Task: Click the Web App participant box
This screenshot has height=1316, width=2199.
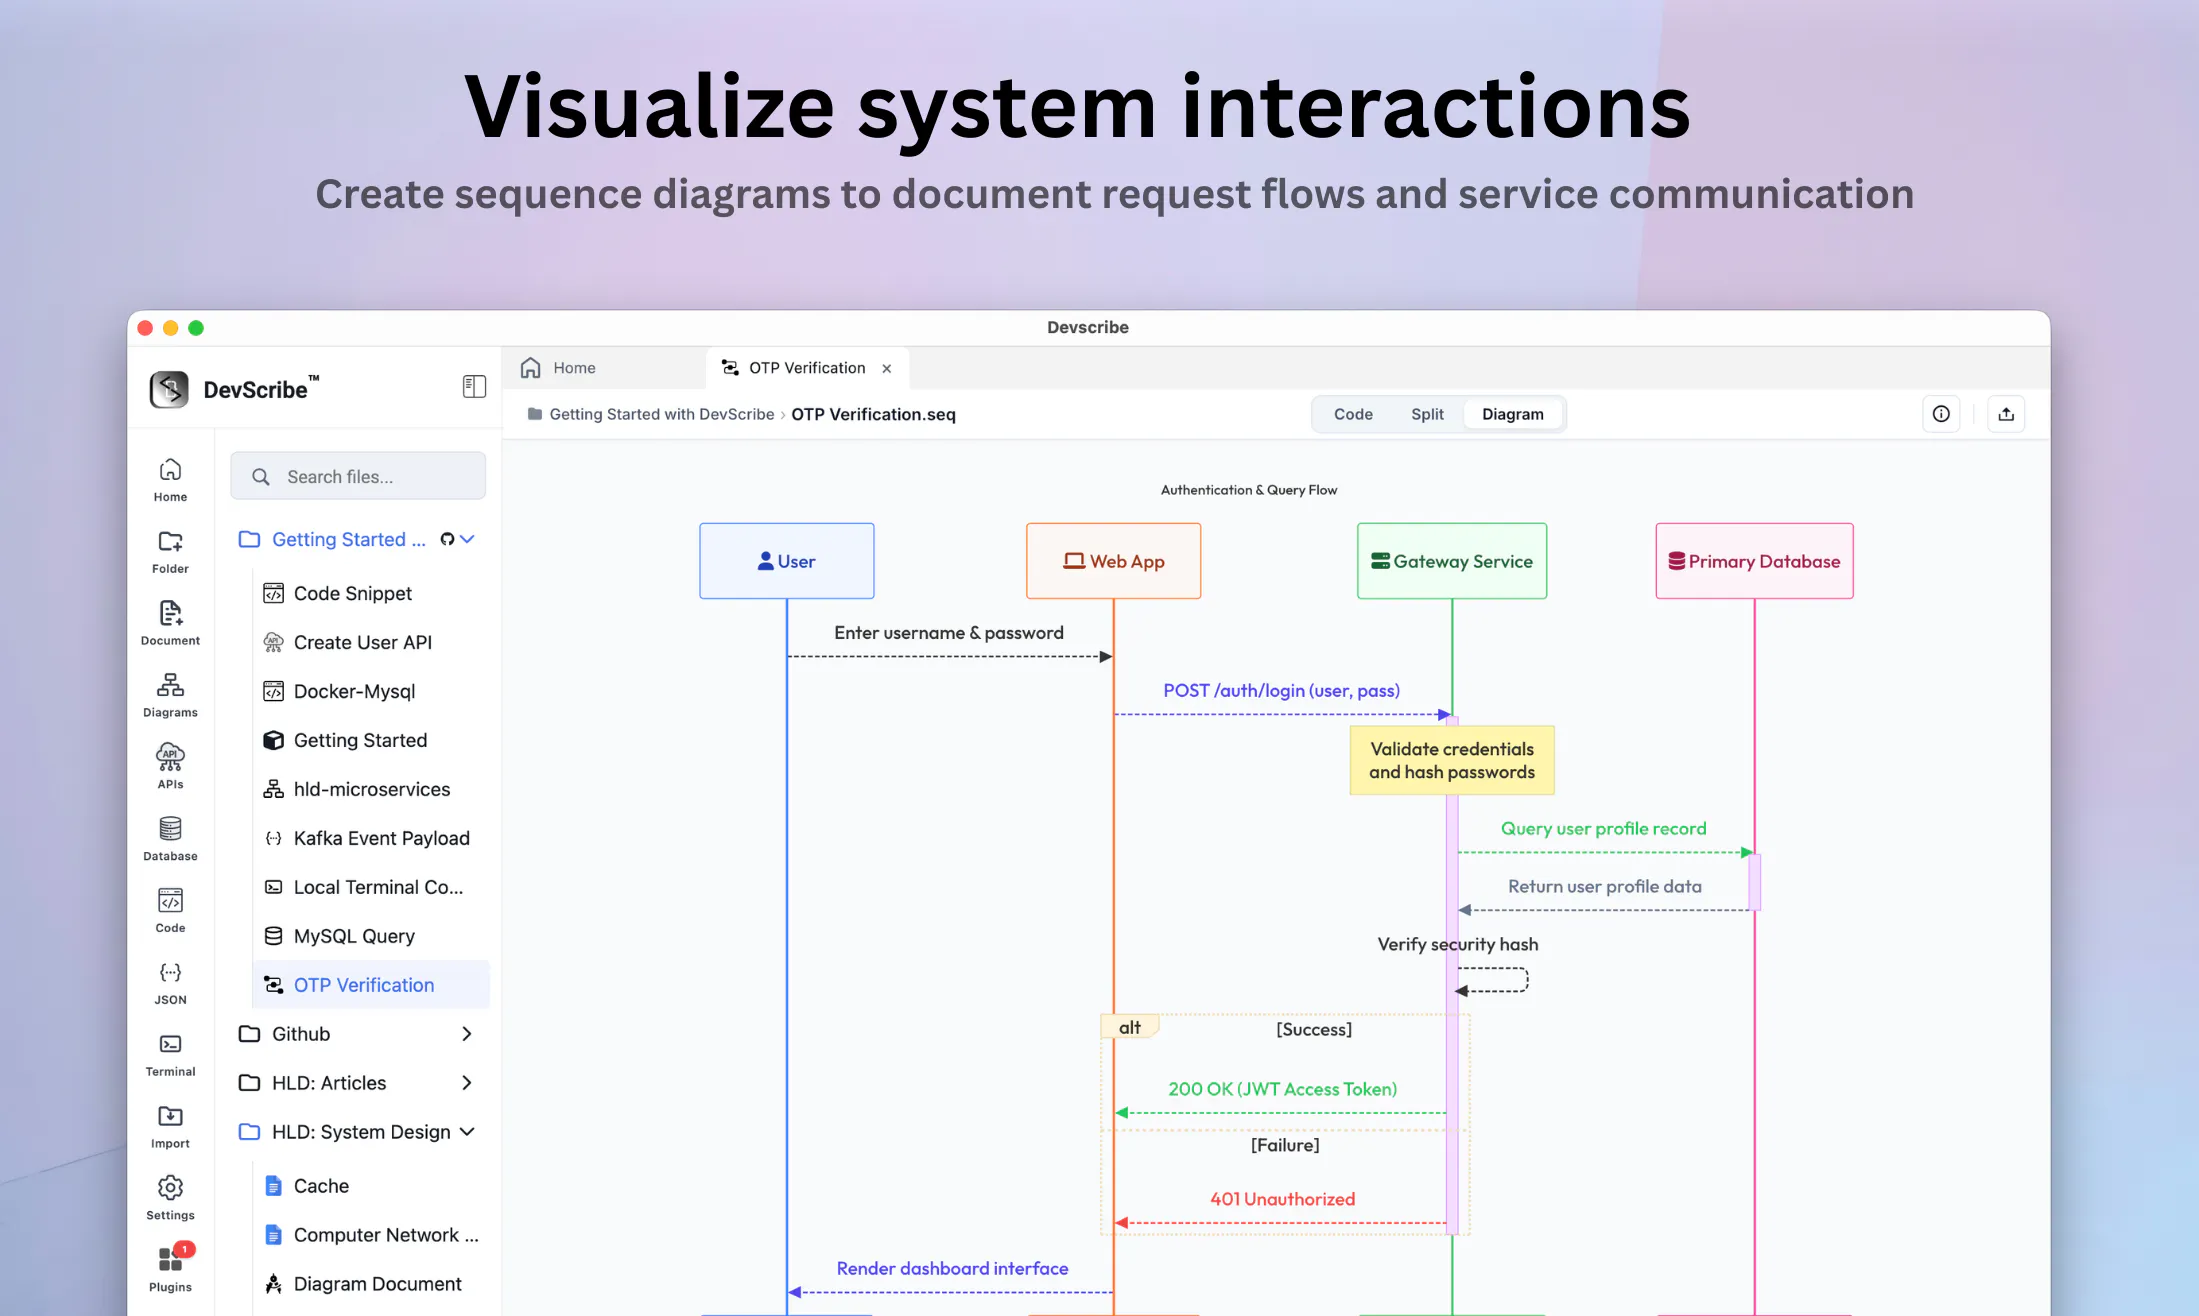Action: point(1114,561)
